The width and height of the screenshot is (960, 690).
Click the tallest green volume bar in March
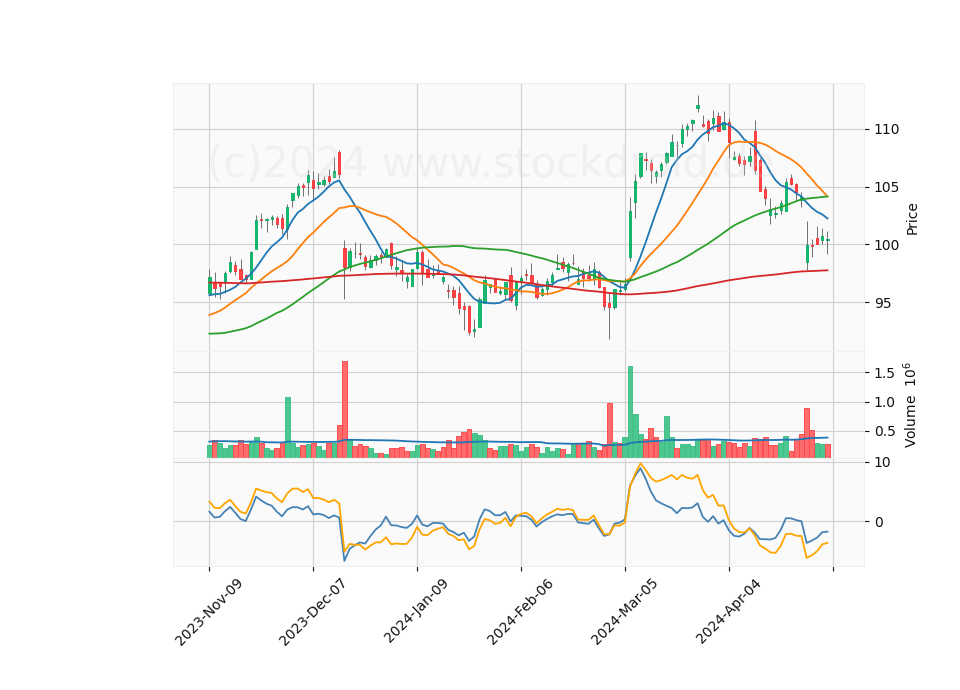tap(630, 412)
